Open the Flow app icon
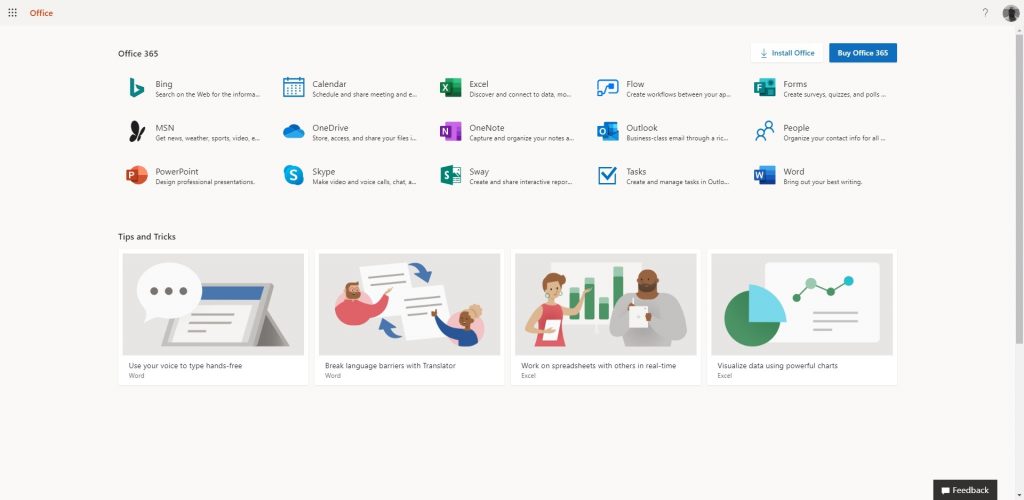 coord(607,87)
